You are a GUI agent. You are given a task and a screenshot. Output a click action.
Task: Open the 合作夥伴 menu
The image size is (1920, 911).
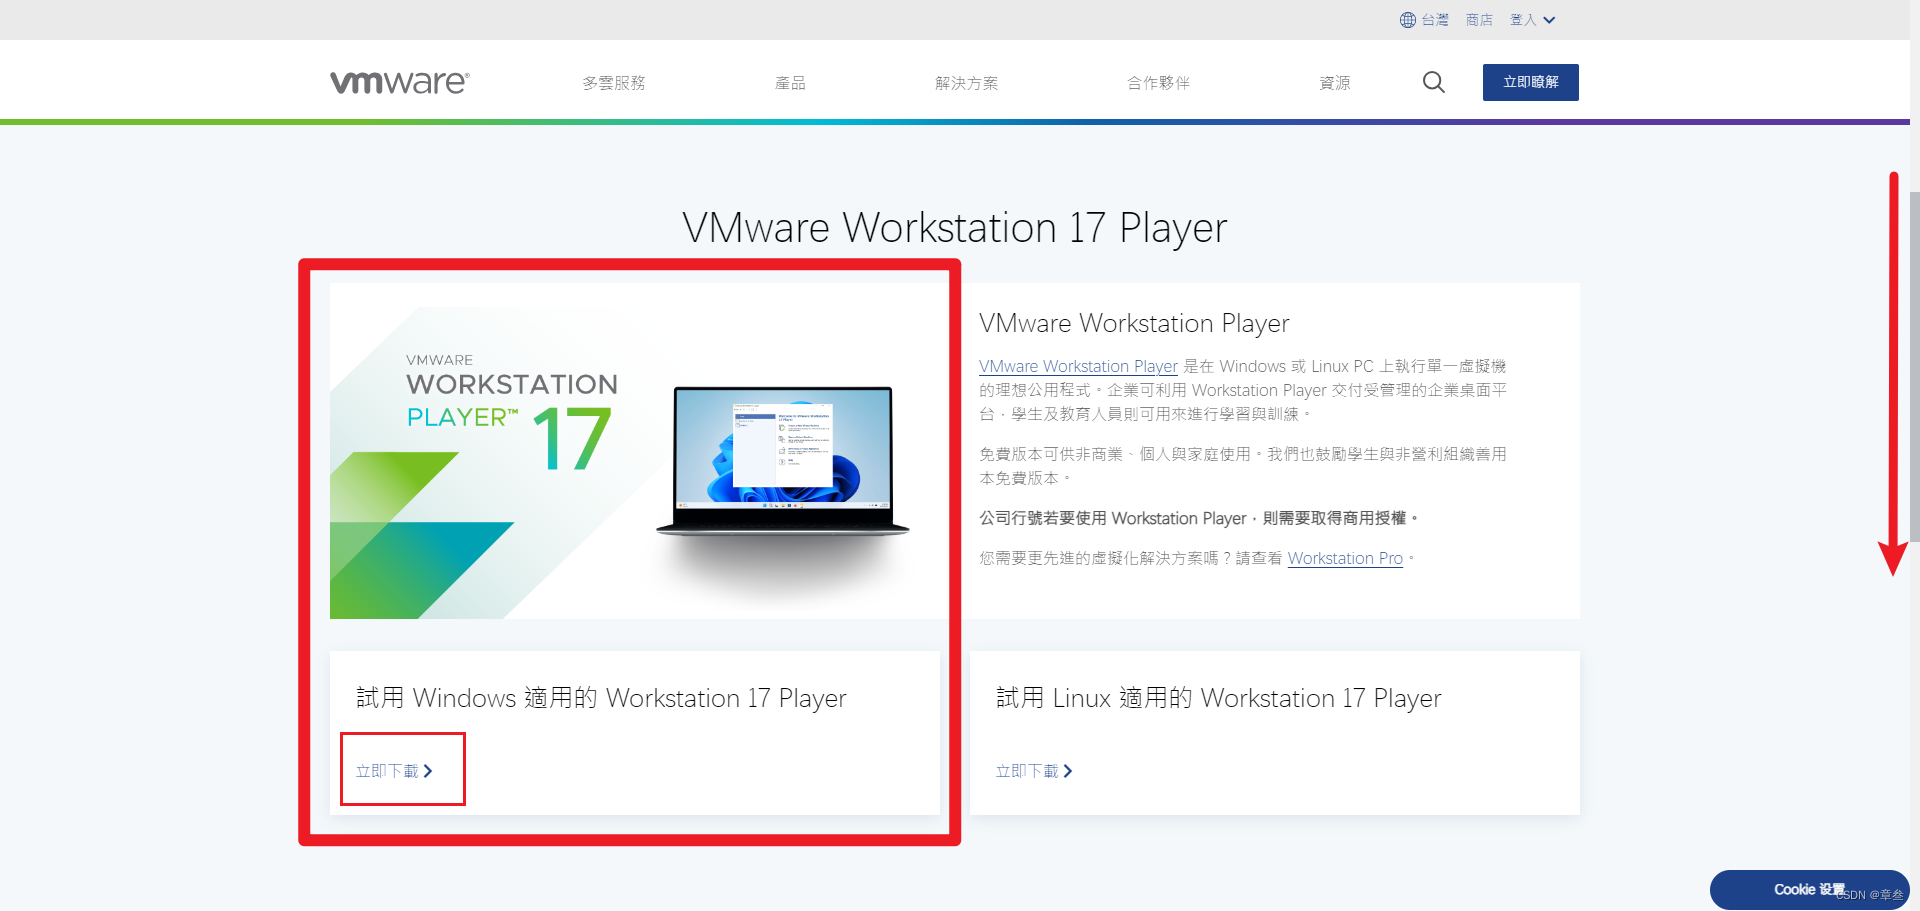[x=1157, y=83]
